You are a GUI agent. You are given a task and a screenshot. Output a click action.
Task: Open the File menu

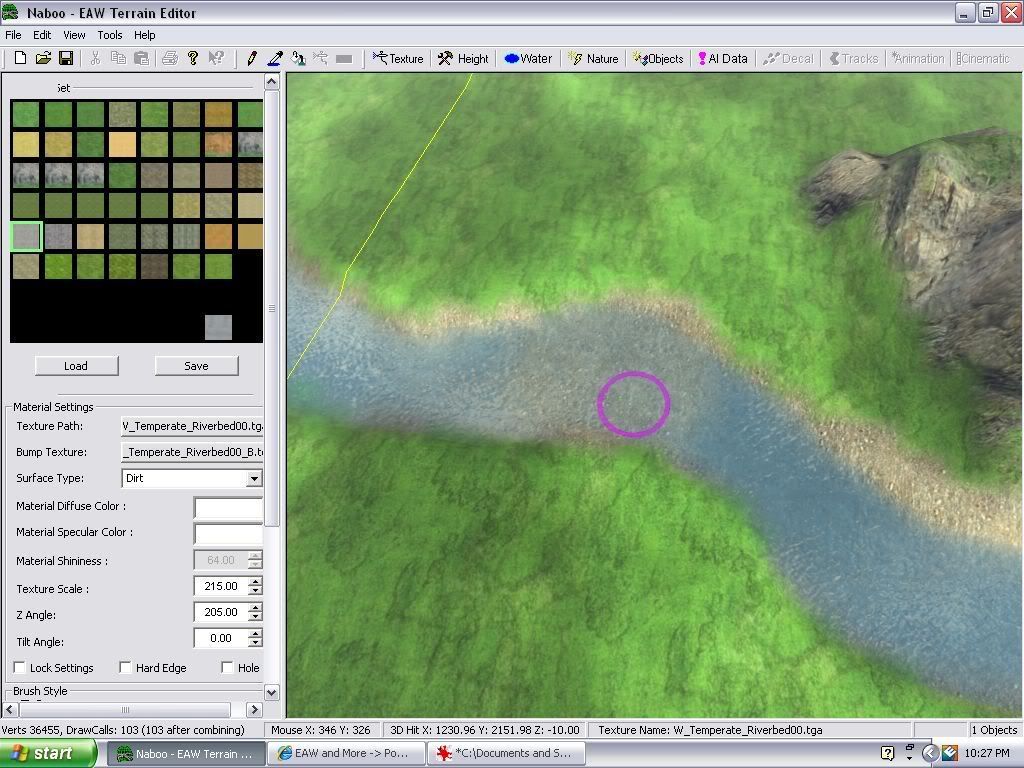coord(13,35)
